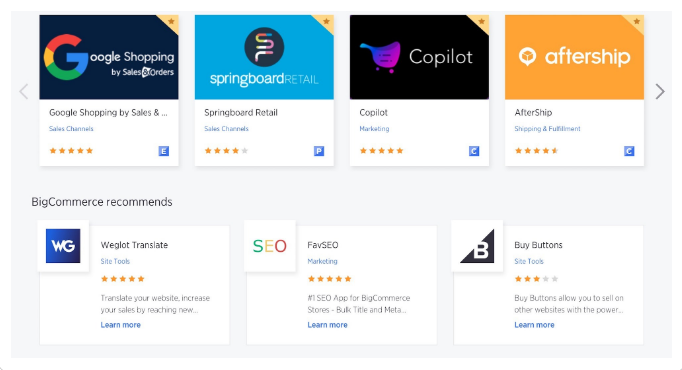Open Learn more link for FavSEO

(x=328, y=325)
